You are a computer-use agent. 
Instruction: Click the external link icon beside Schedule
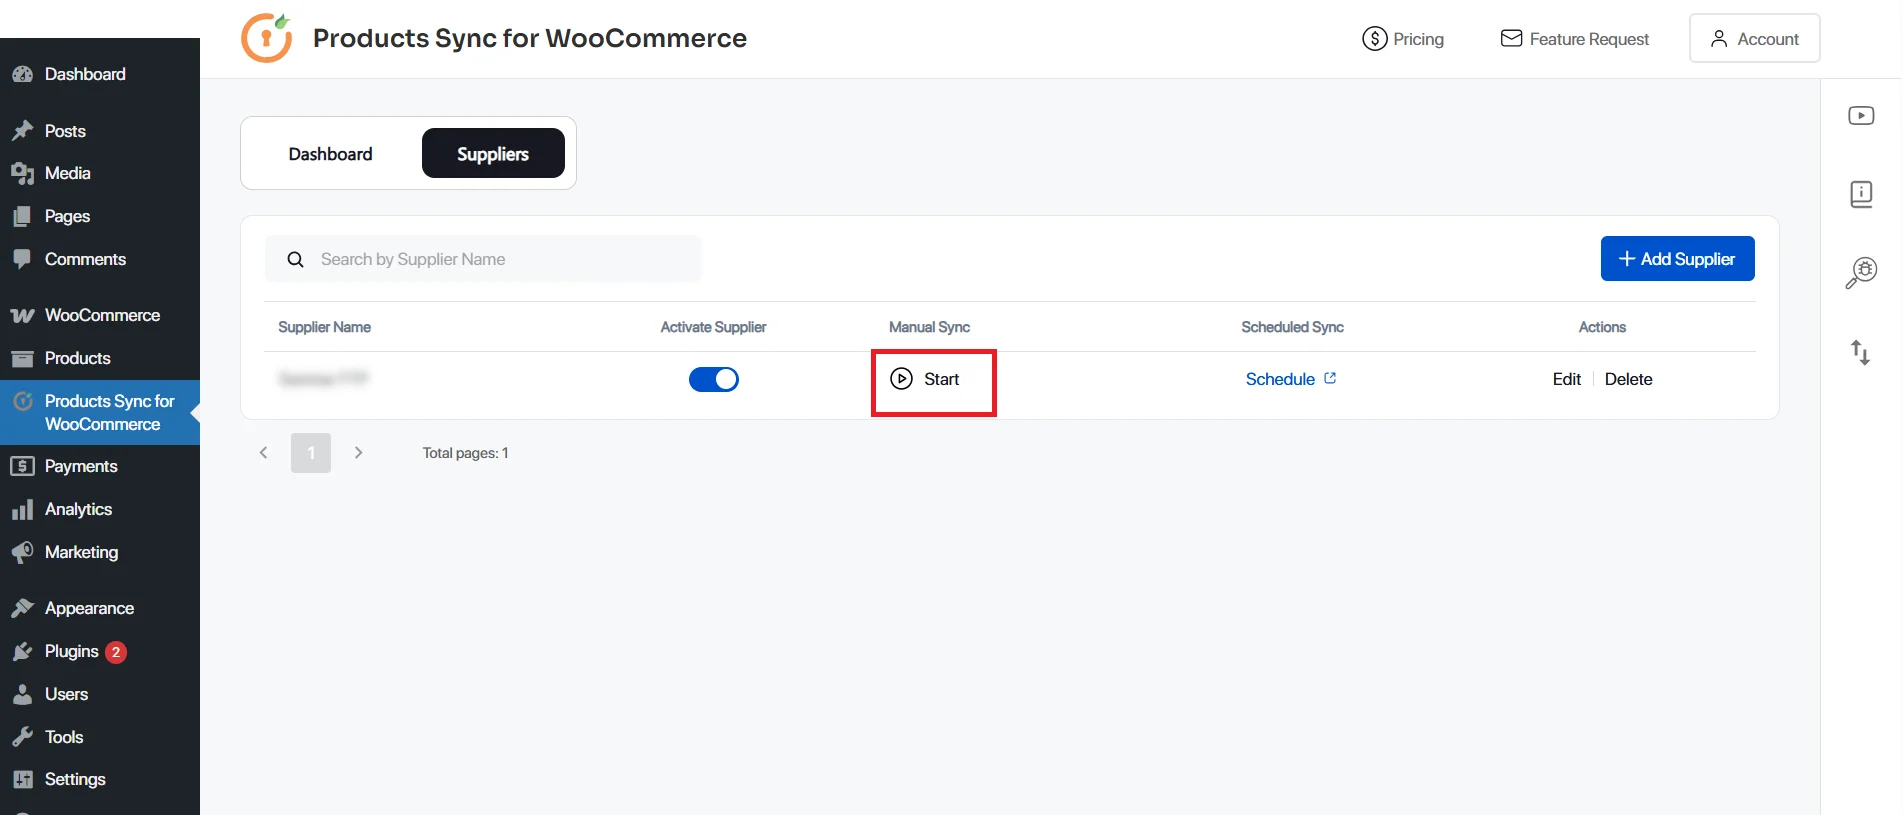click(1330, 378)
